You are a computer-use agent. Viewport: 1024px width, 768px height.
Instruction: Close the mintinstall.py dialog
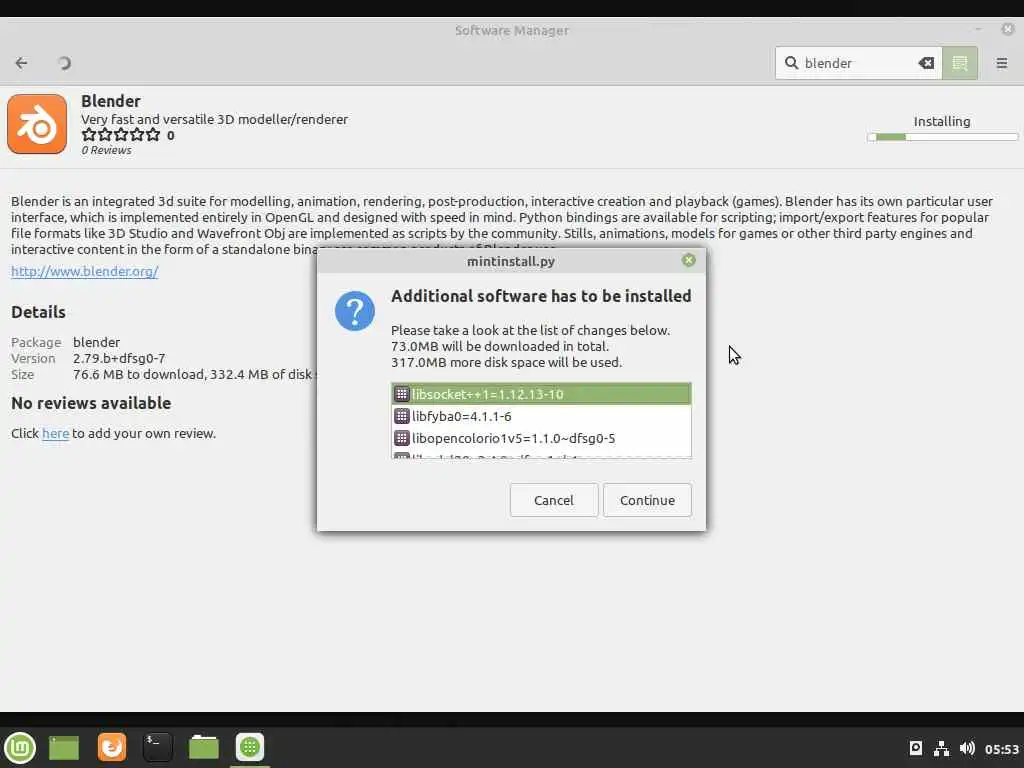pyautogui.click(x=688, y=261)
